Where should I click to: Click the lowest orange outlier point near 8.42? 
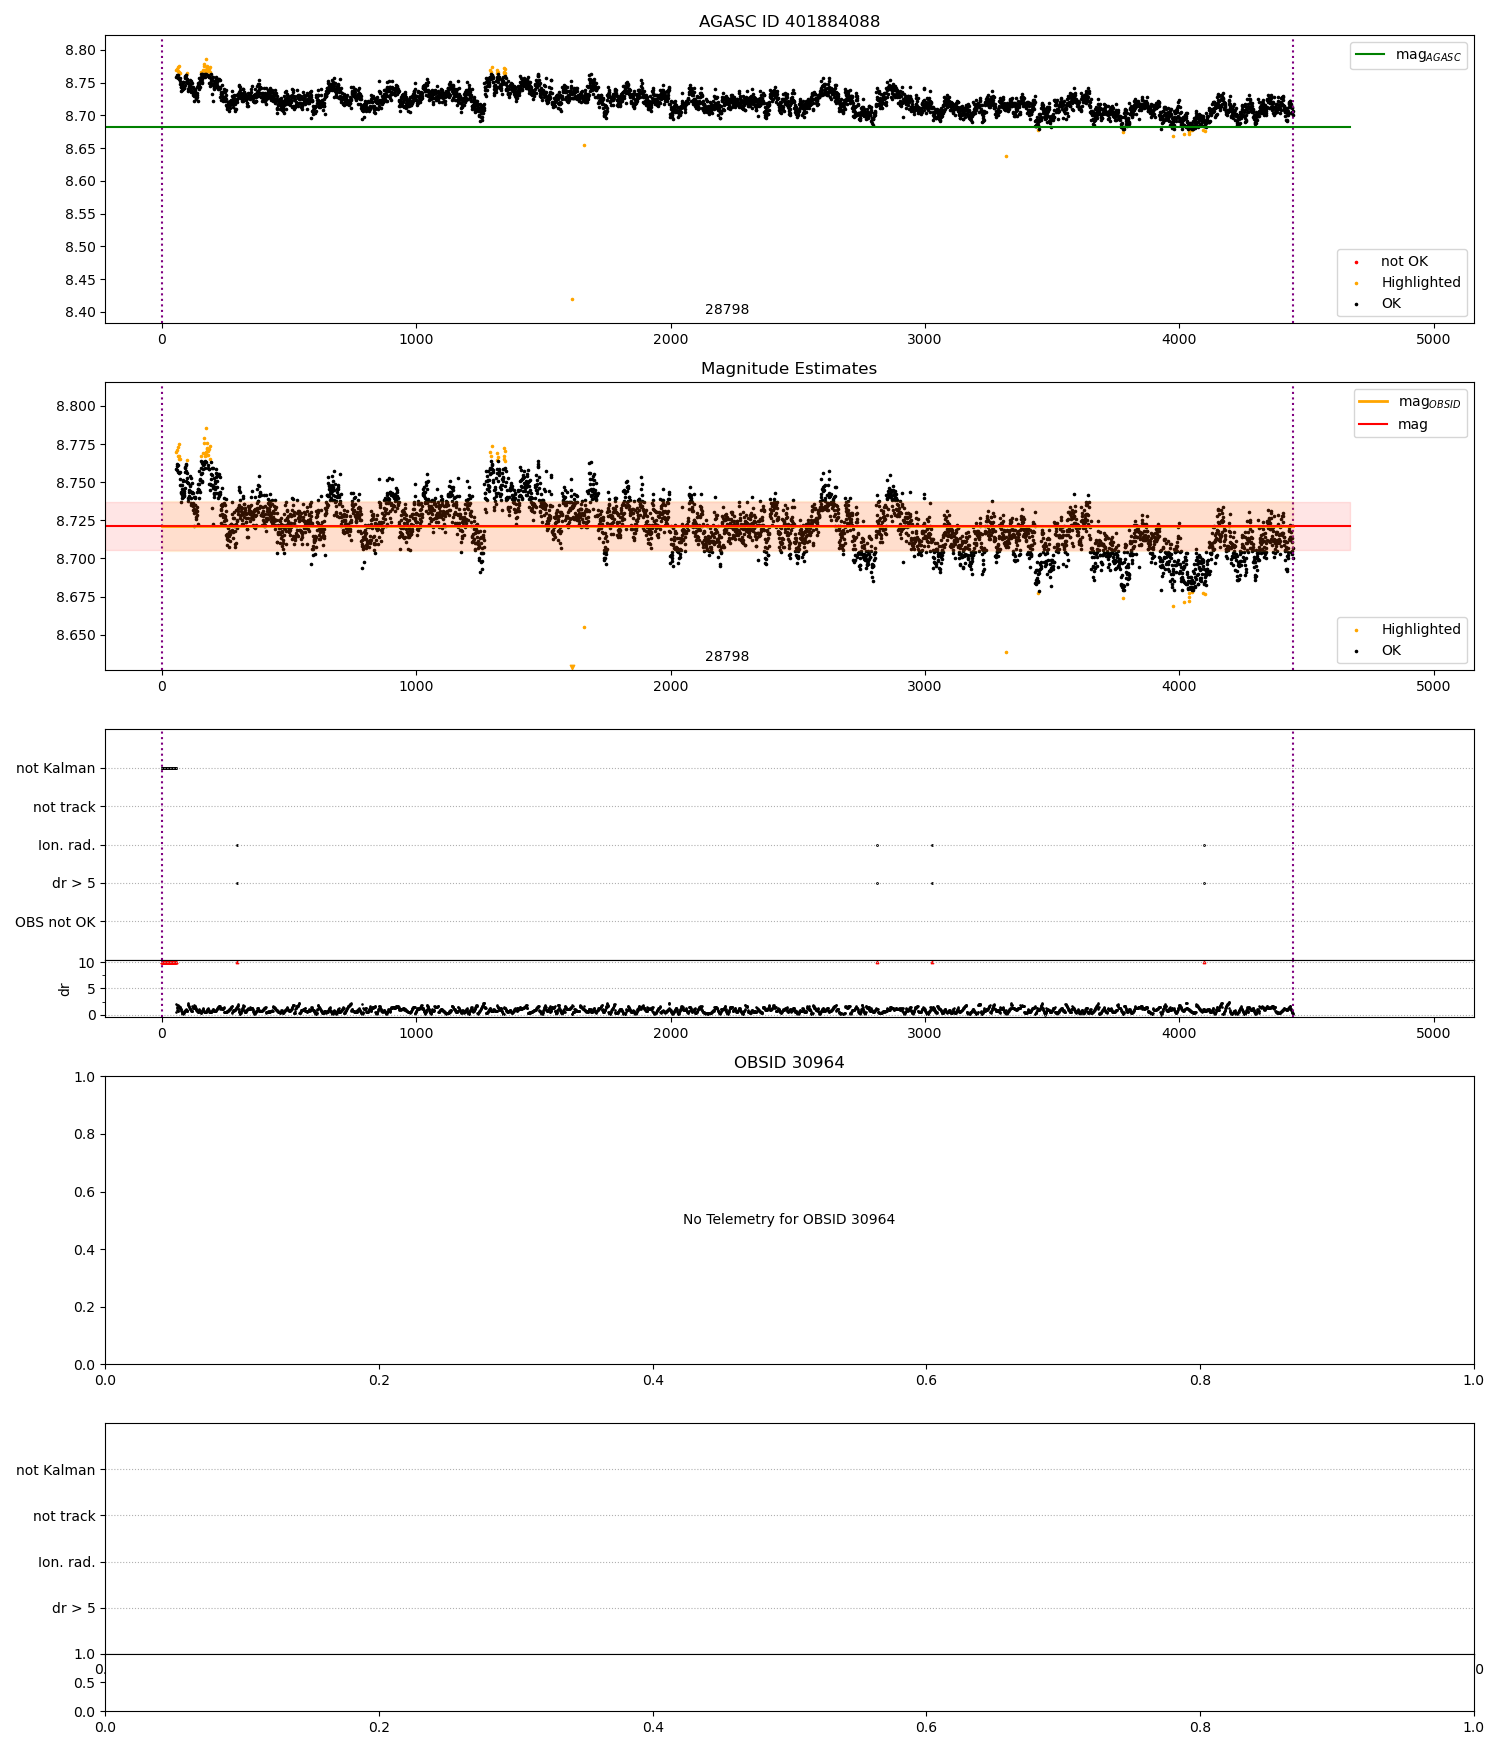(572, 299)
